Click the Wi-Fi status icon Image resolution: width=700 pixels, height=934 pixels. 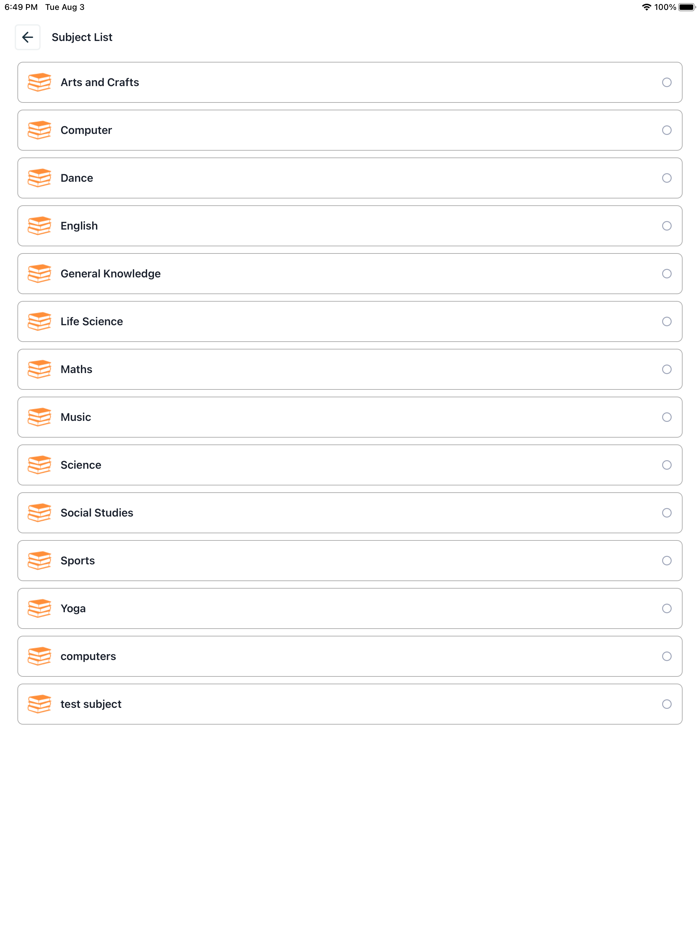coord(646,7)
